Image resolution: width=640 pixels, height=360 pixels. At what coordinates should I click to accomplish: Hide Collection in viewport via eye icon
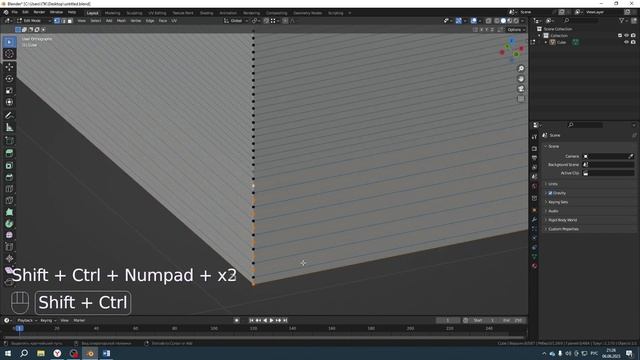(627, 36)
